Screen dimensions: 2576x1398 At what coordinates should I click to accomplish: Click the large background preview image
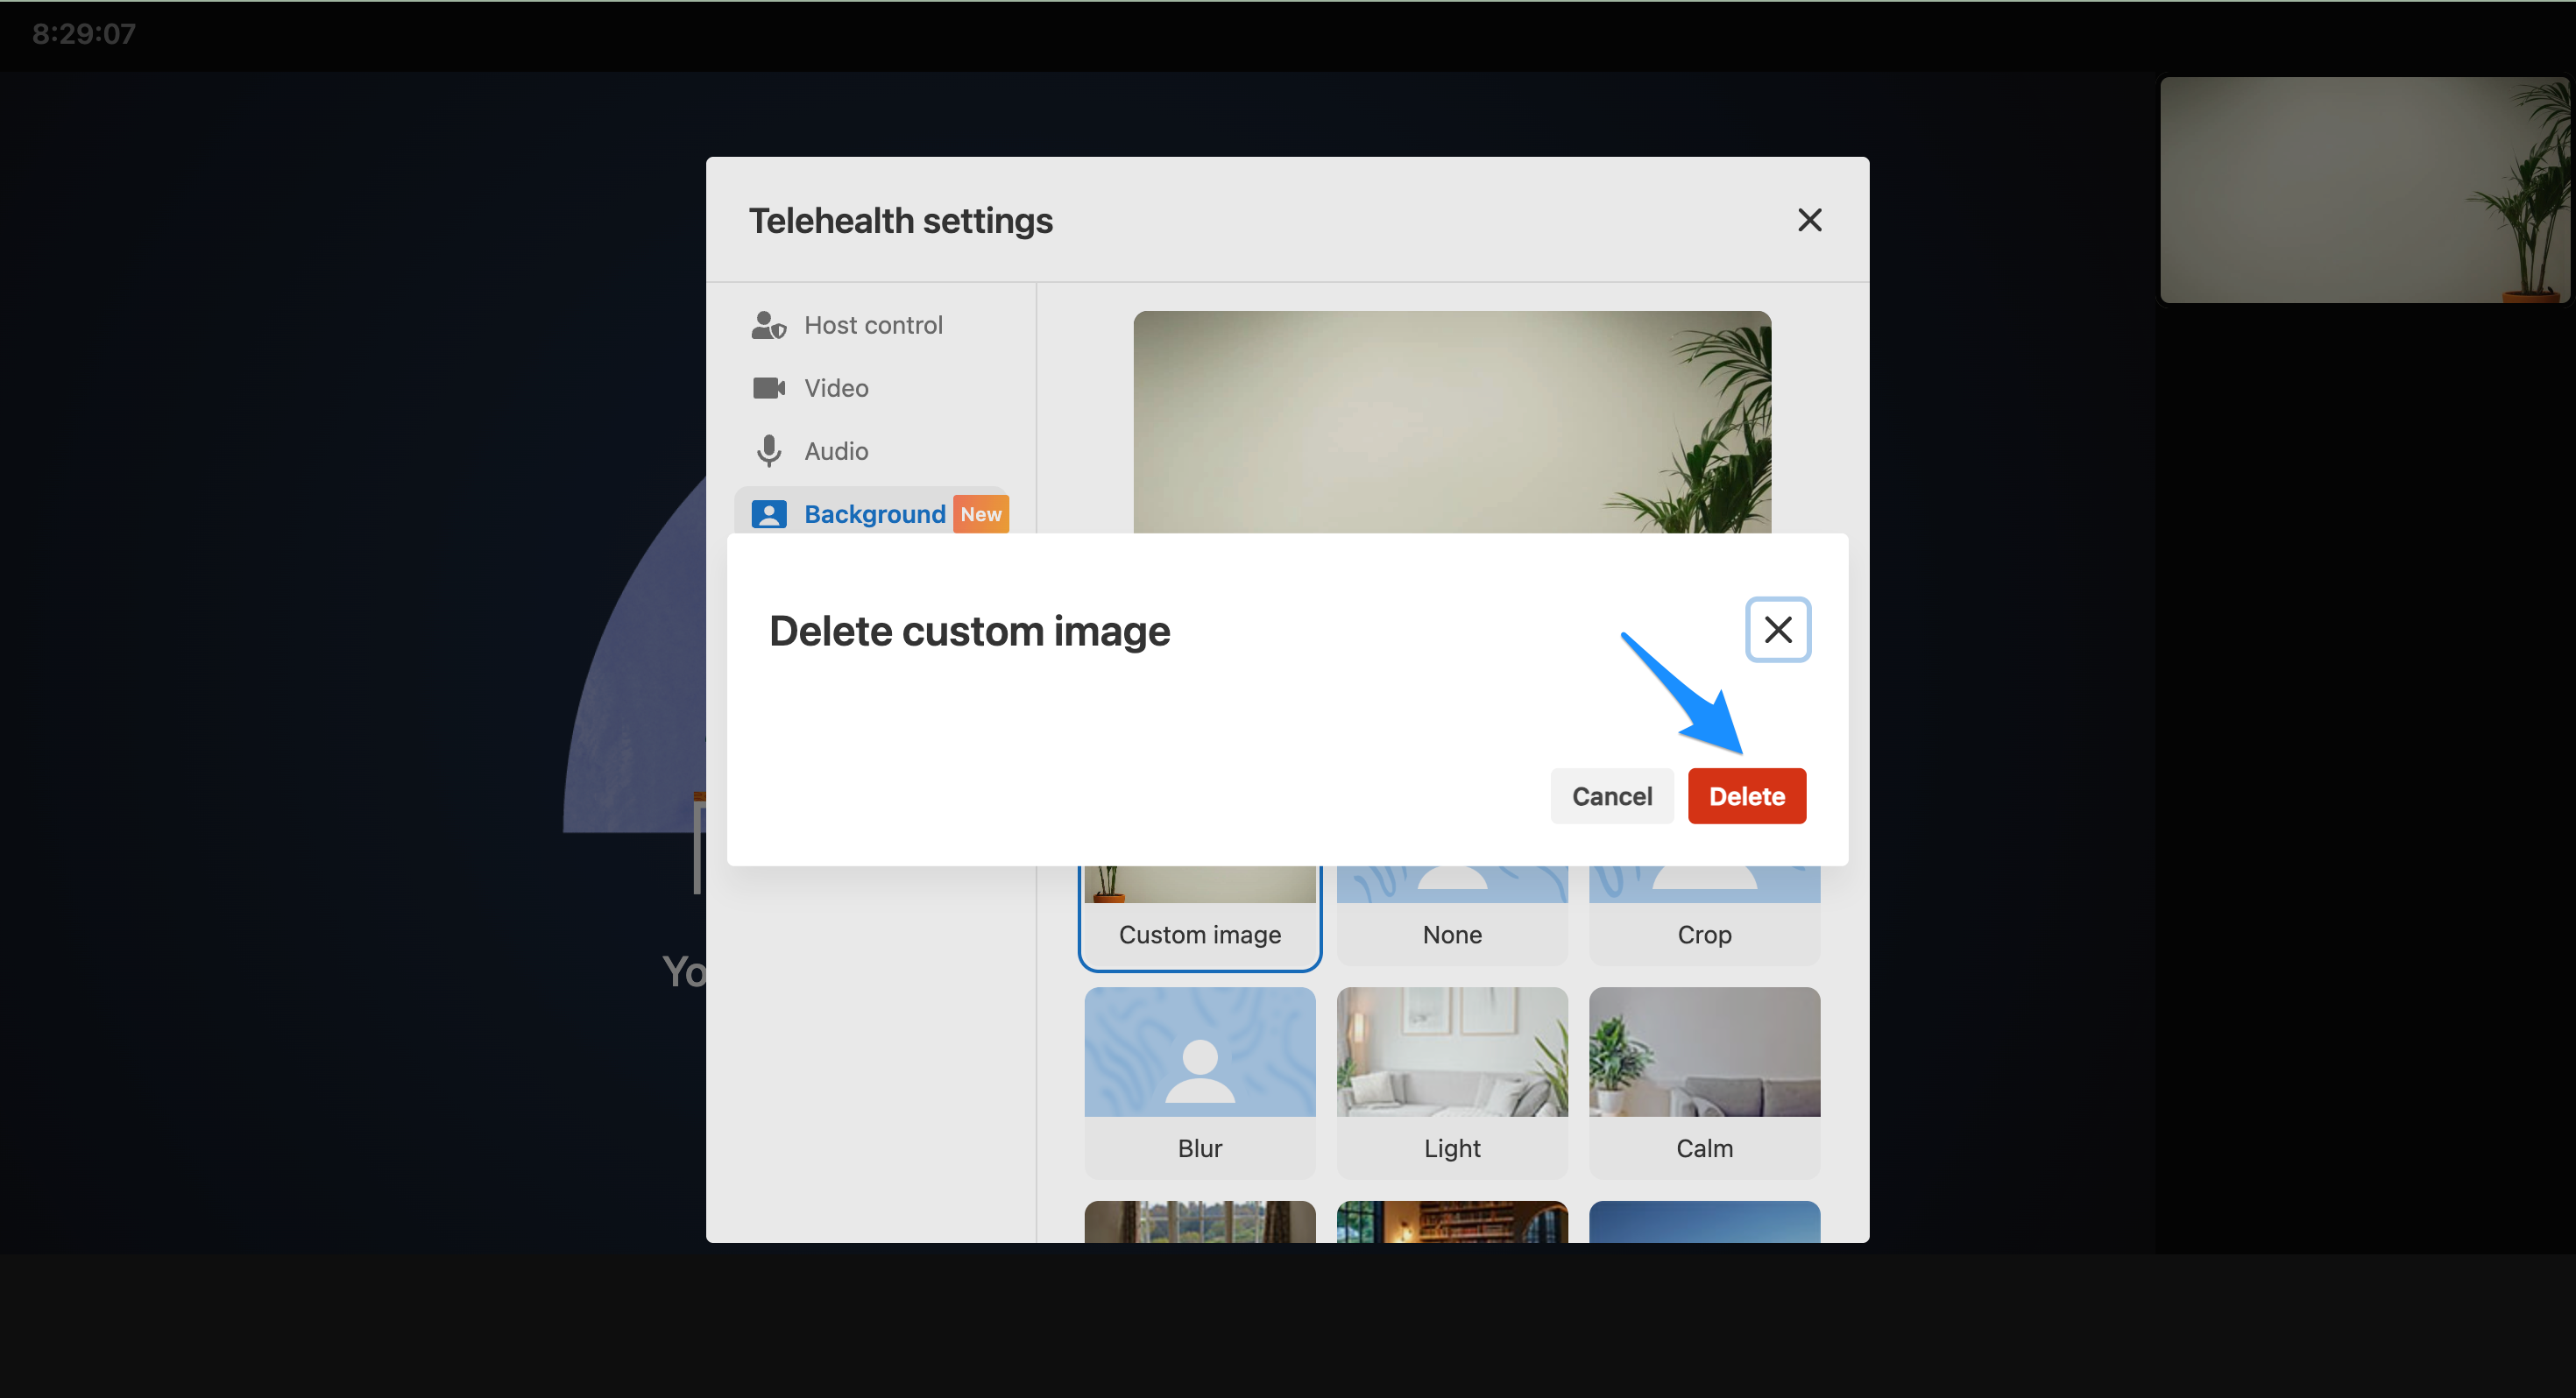1451,421
